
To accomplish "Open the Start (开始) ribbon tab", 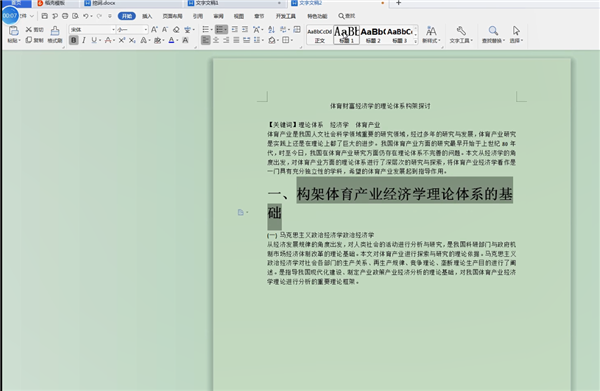I will (x=127, y=16).
